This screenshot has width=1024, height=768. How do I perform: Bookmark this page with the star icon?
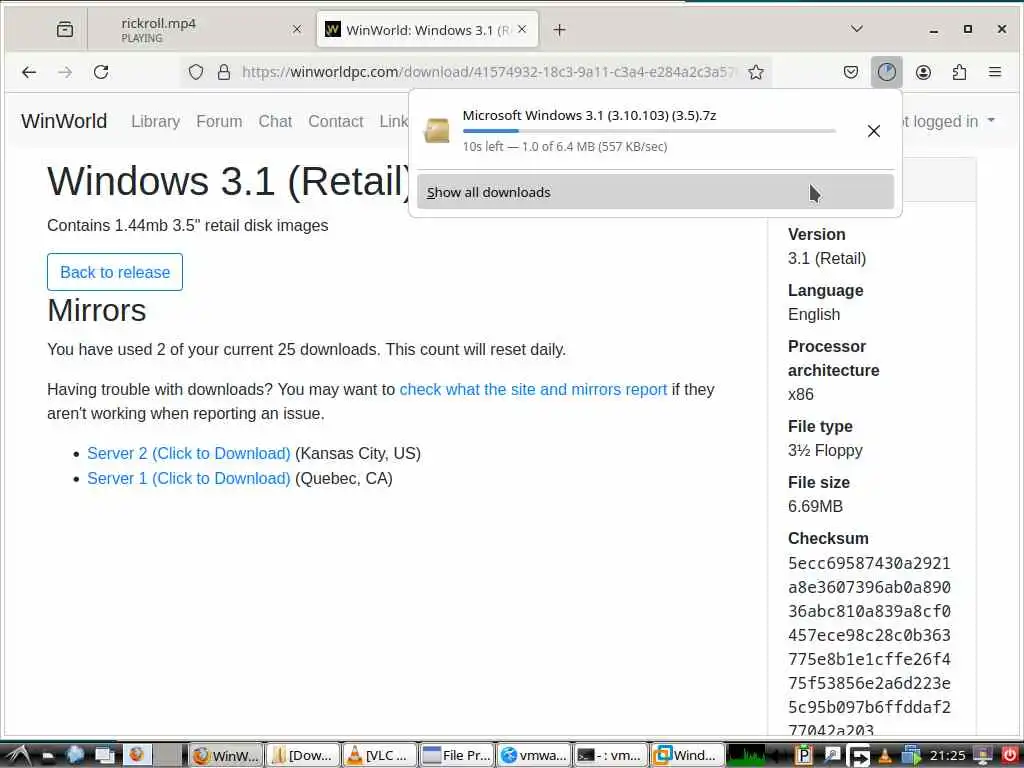tap(756, 72)
